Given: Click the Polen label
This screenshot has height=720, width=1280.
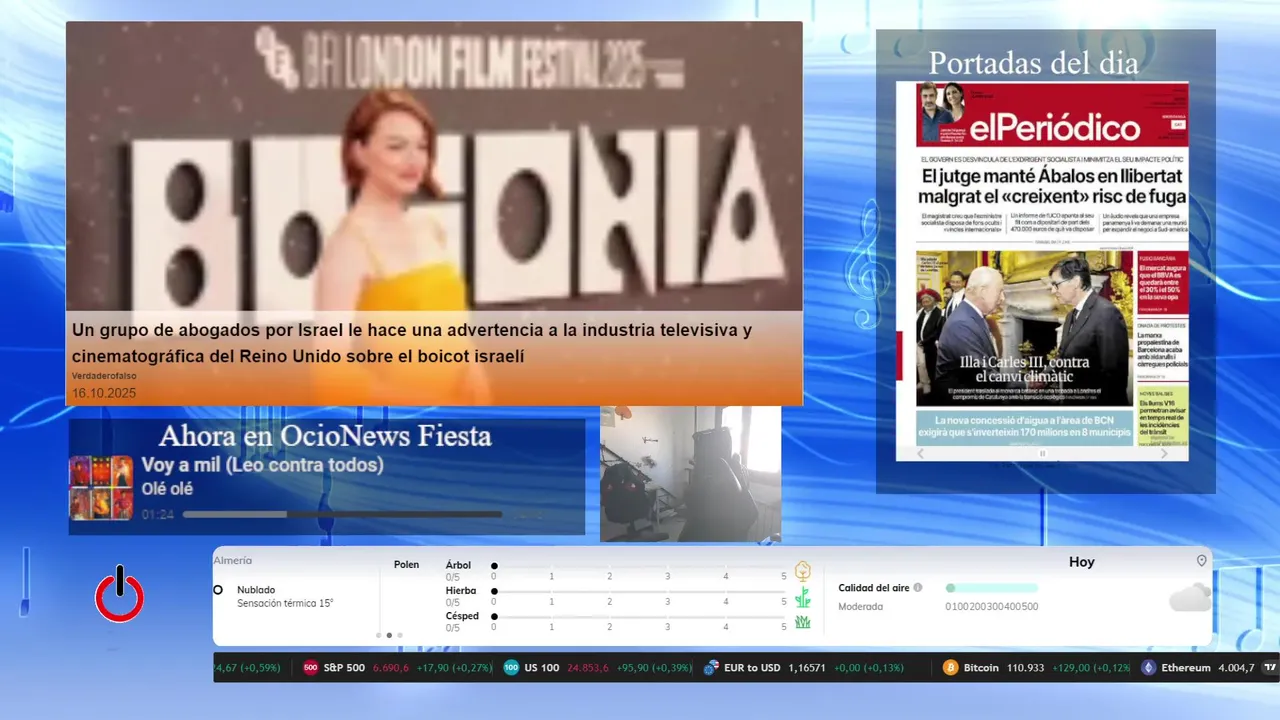Looking at the screenshot, I should click(x=406, y=565).
